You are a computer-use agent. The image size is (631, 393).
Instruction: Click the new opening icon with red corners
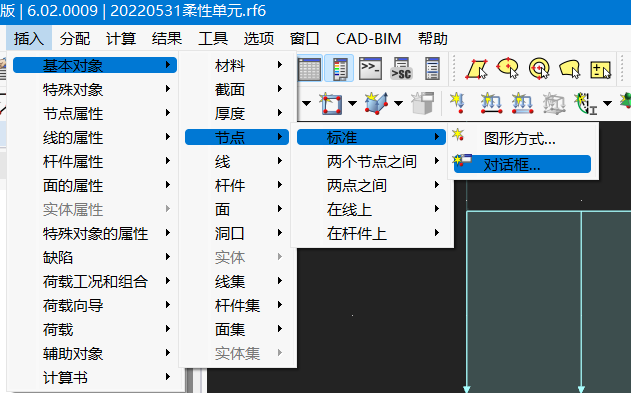[331, 104]
